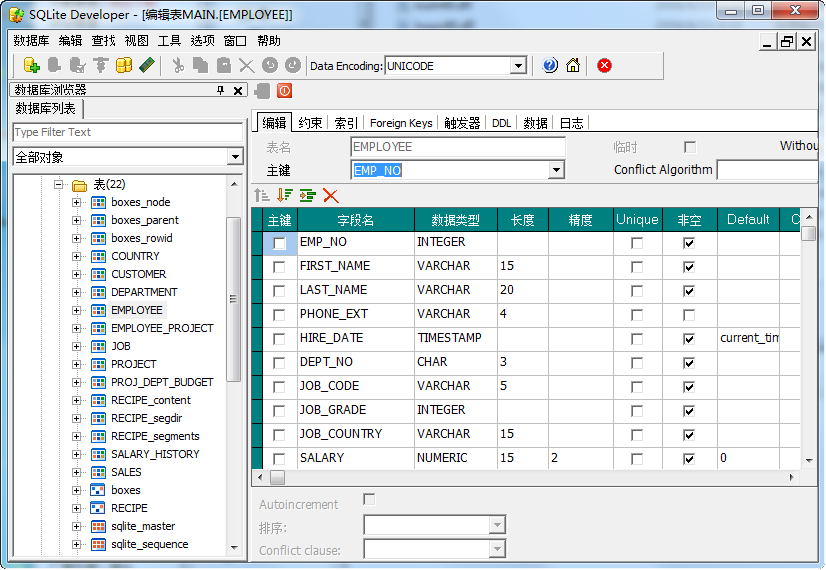Pin the 数据库浏览器 panel with pushpin icon
The height and width of the screenshot is (570, 826).
pos(221,90)
